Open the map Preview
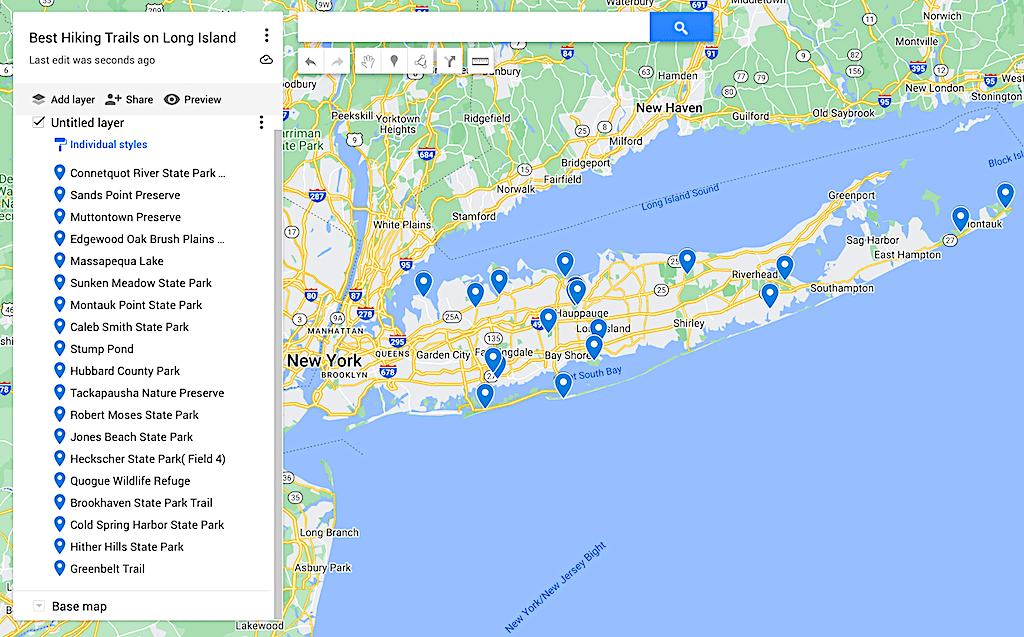 (193, 99)
